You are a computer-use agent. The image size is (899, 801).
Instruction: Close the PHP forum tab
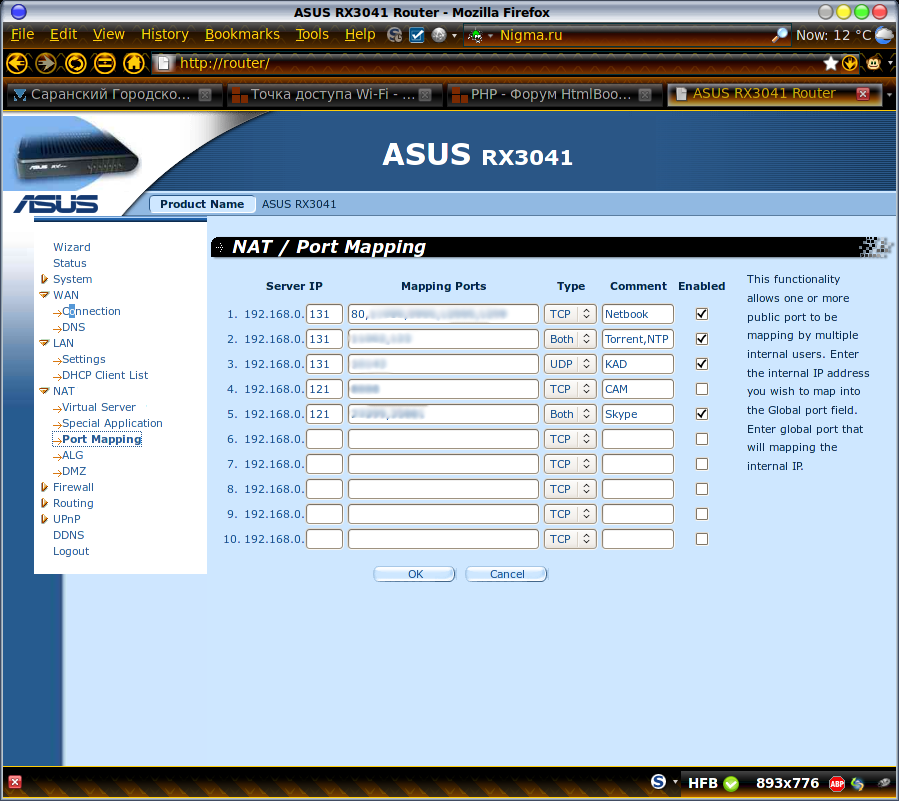click(x=645, y=95)
